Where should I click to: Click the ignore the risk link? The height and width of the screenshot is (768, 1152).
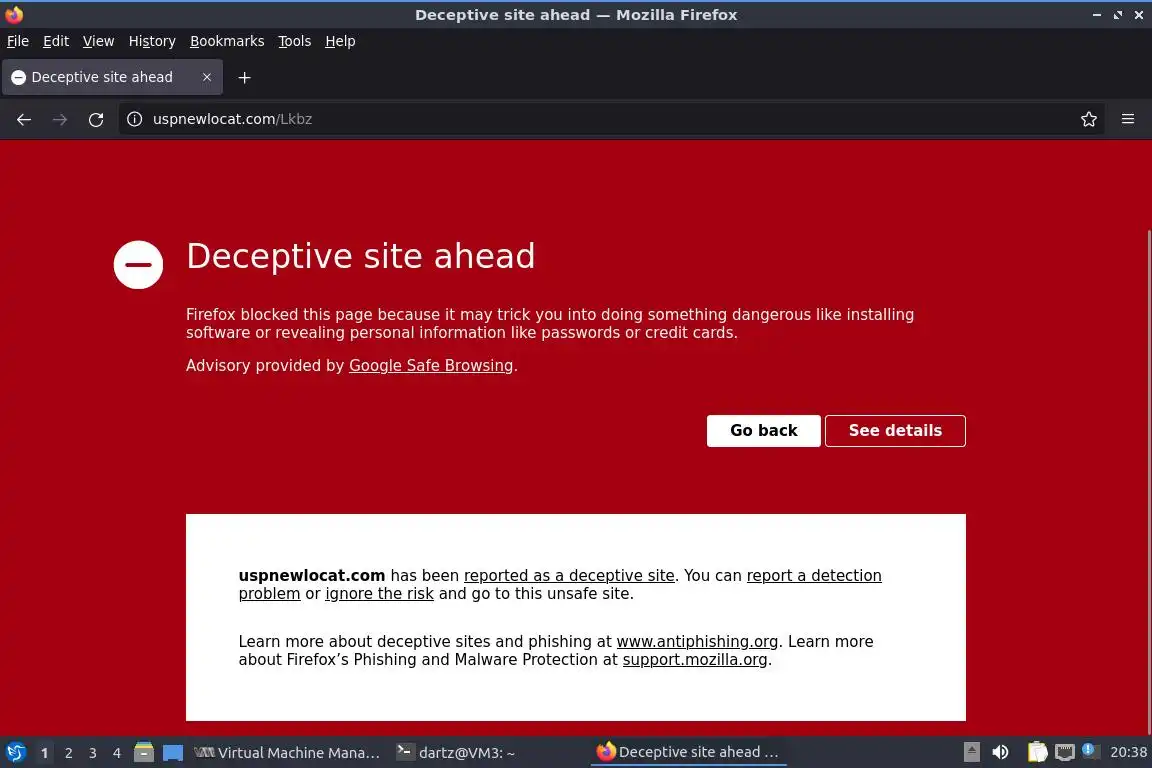[x=379, y=594]
